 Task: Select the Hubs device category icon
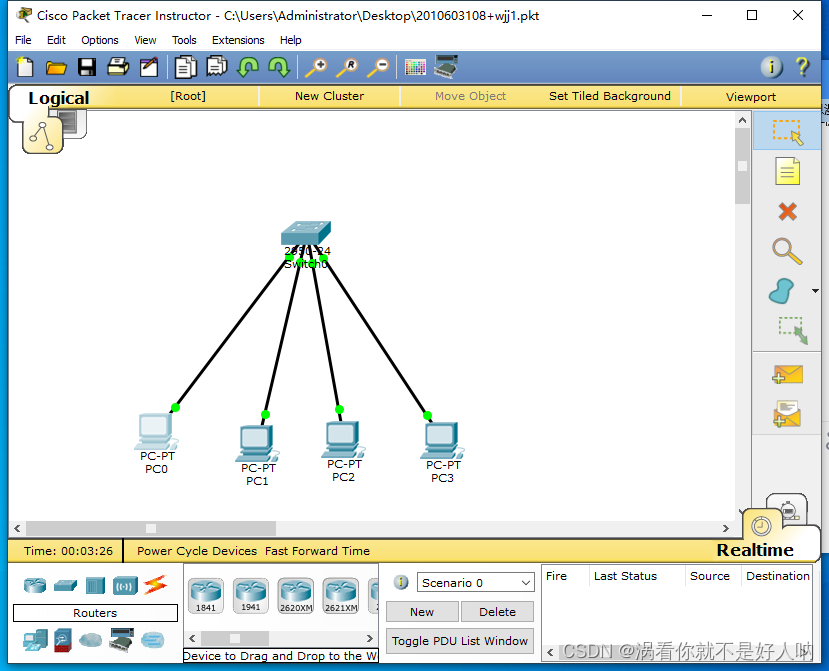[95, 586]
